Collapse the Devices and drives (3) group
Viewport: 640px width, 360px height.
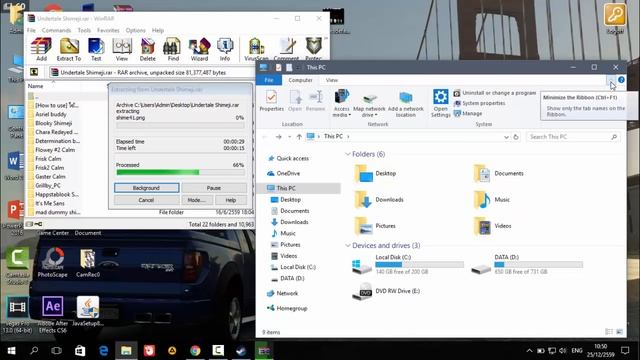[348, 246]
